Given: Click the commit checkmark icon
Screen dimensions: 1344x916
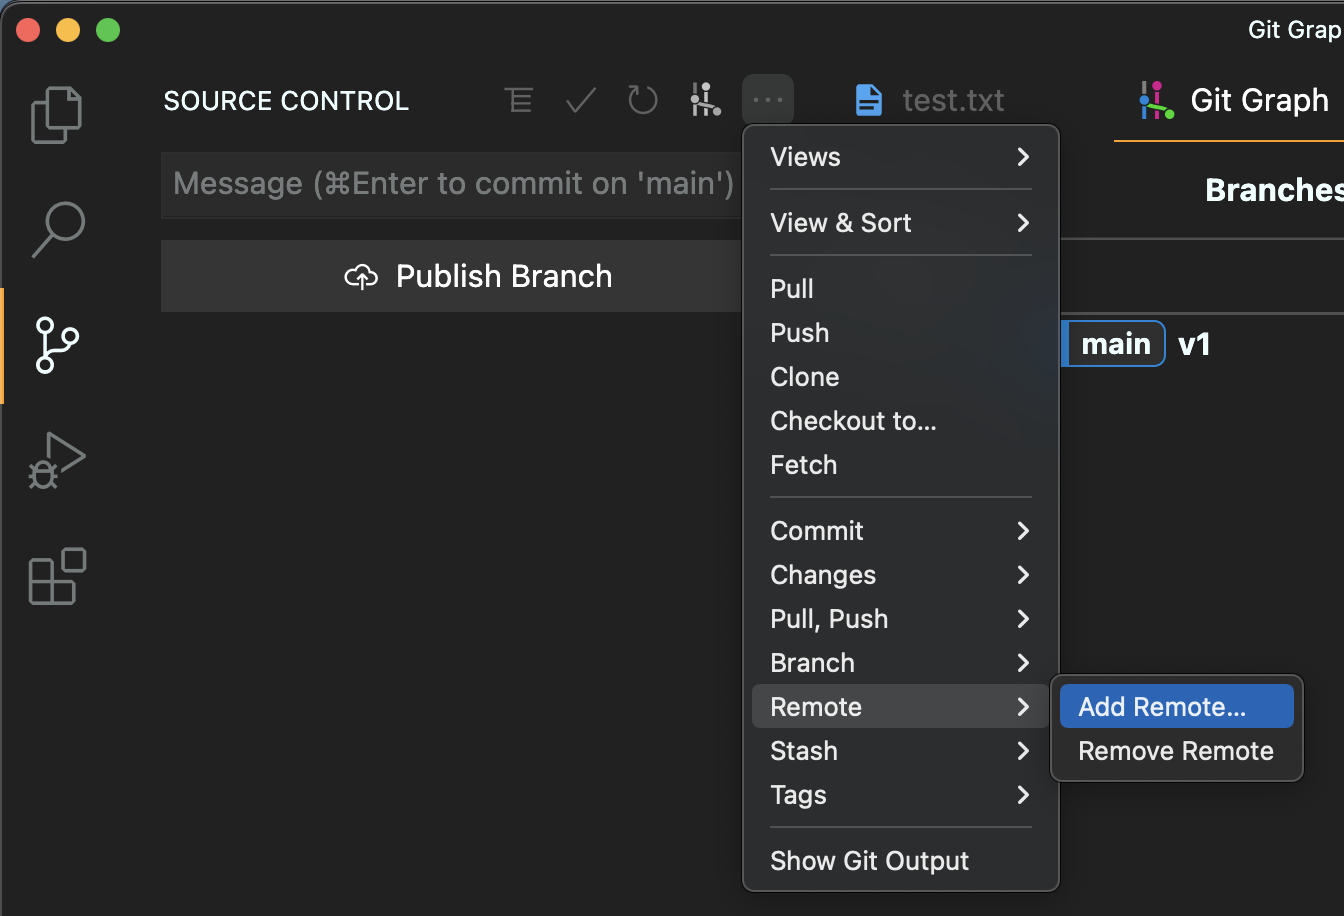Looking at the screenshot, I should [x=581, y=100].
